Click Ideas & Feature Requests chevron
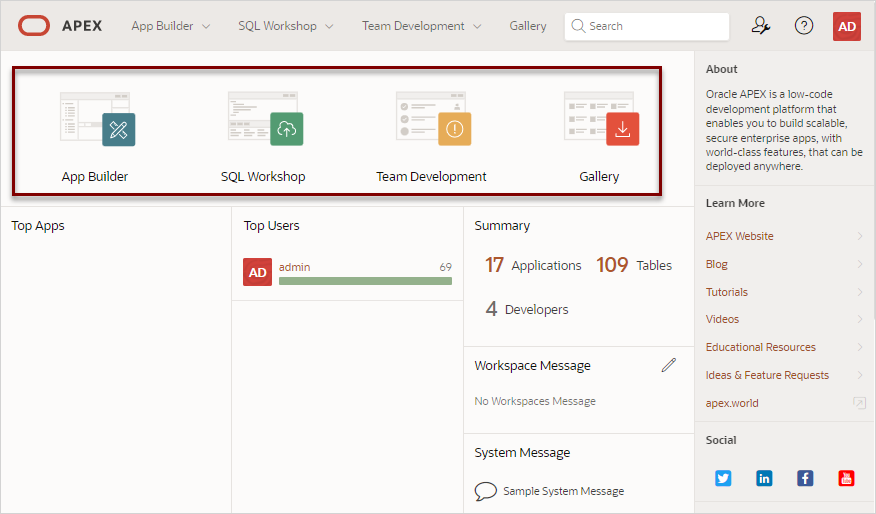Image resolution: width=876 pixels, height=514 pixels. [860, 375]
